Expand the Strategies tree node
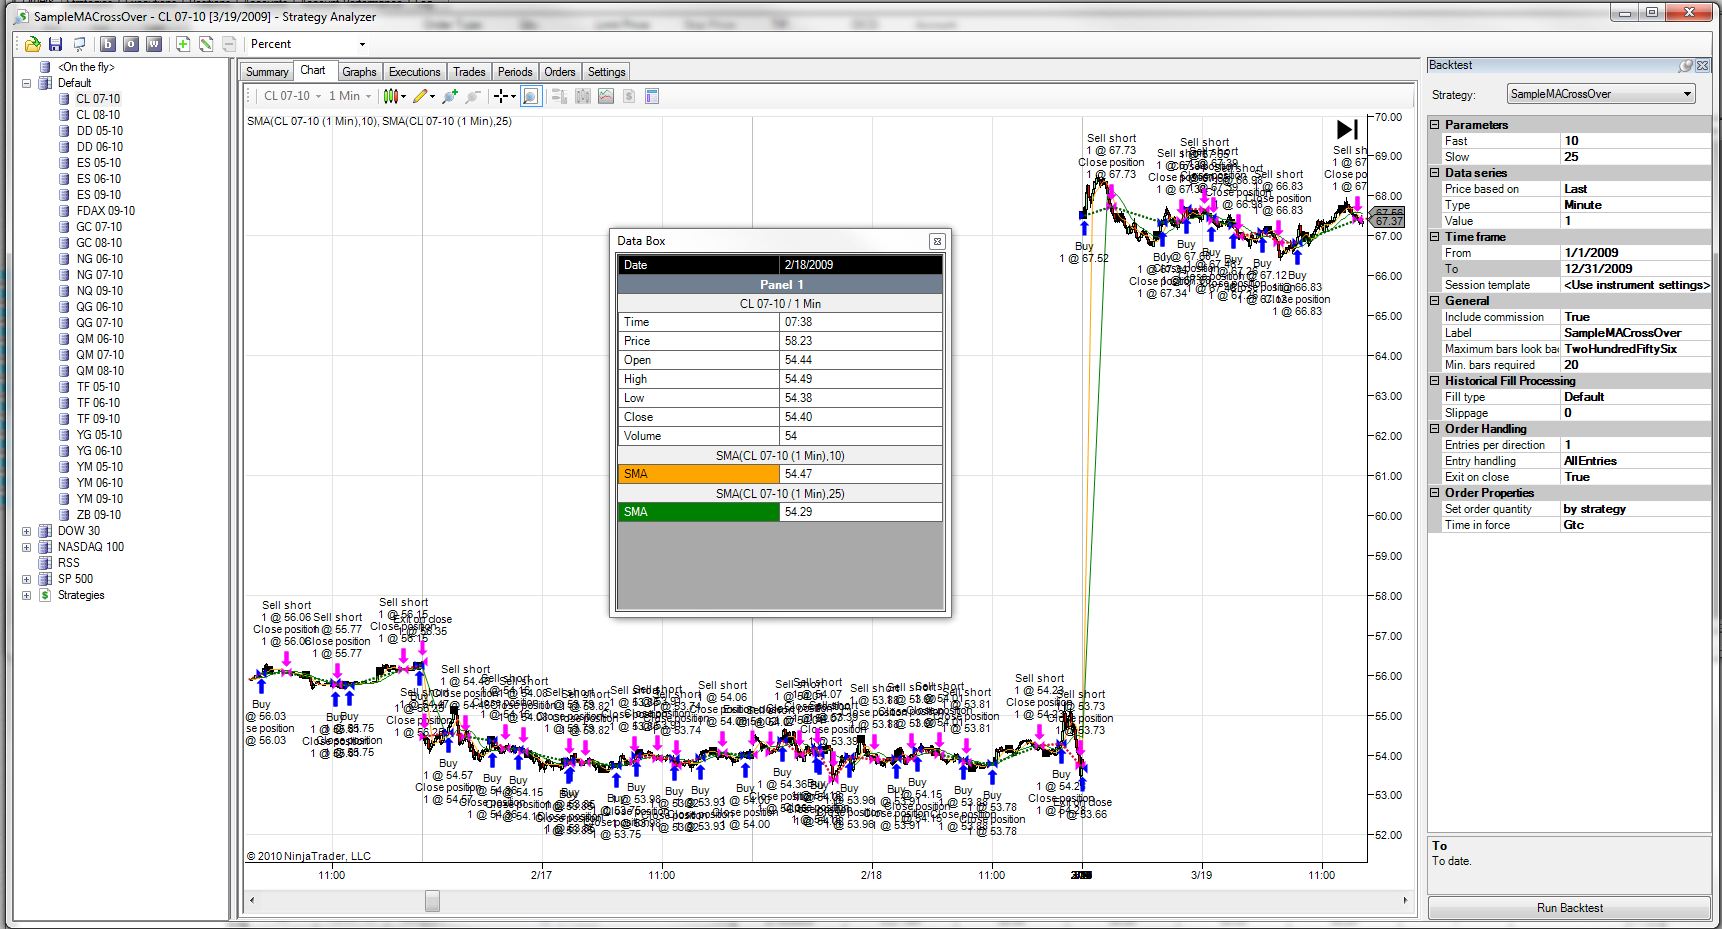Screen dimensions: 1722x929 (x=26, y=595)
